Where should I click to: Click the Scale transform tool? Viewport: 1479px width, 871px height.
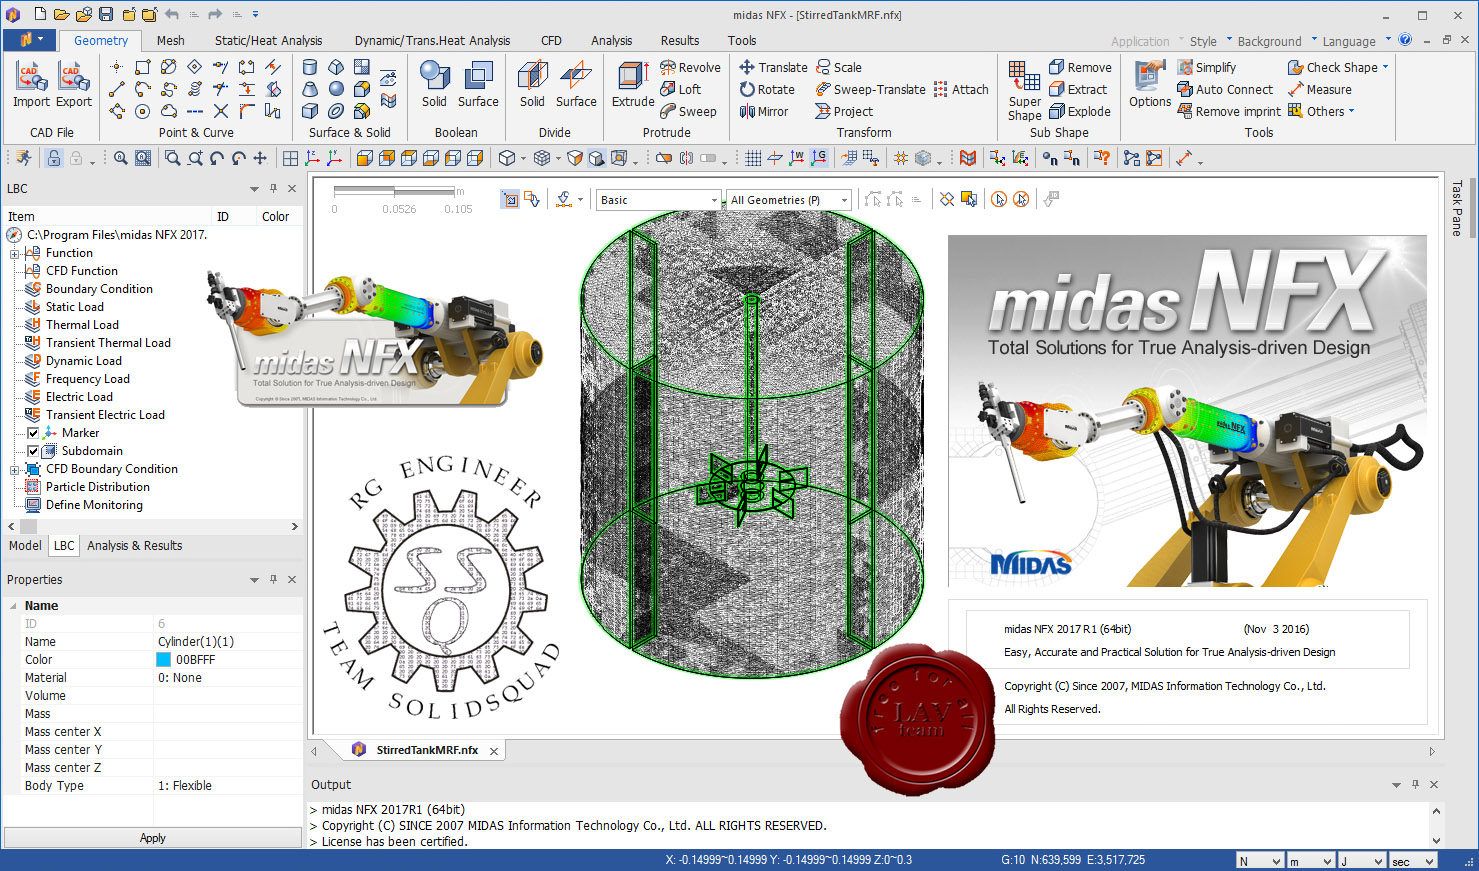[838, 67]
